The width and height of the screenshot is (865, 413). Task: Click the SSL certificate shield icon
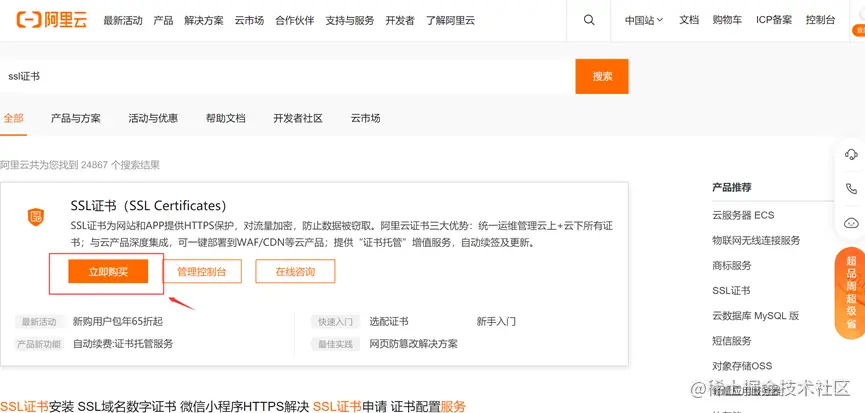[x=36, y=217]
